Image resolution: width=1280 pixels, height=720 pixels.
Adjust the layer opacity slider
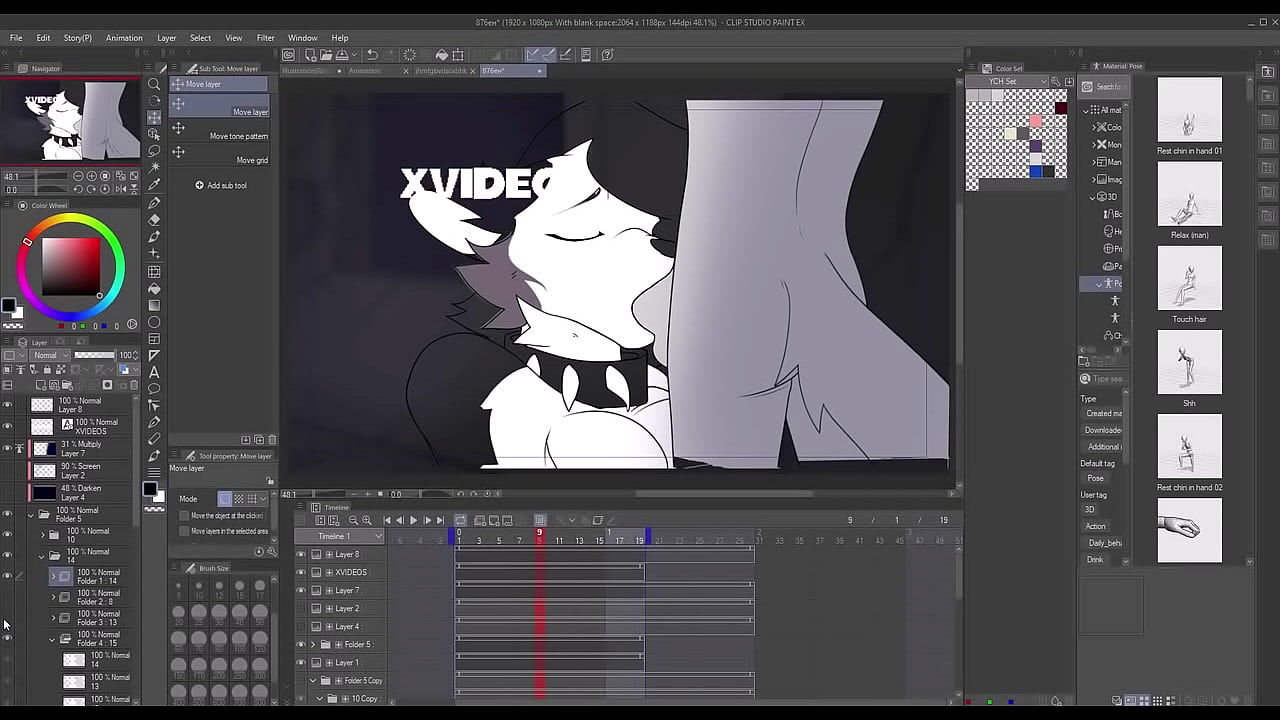(x=95, y=355)
